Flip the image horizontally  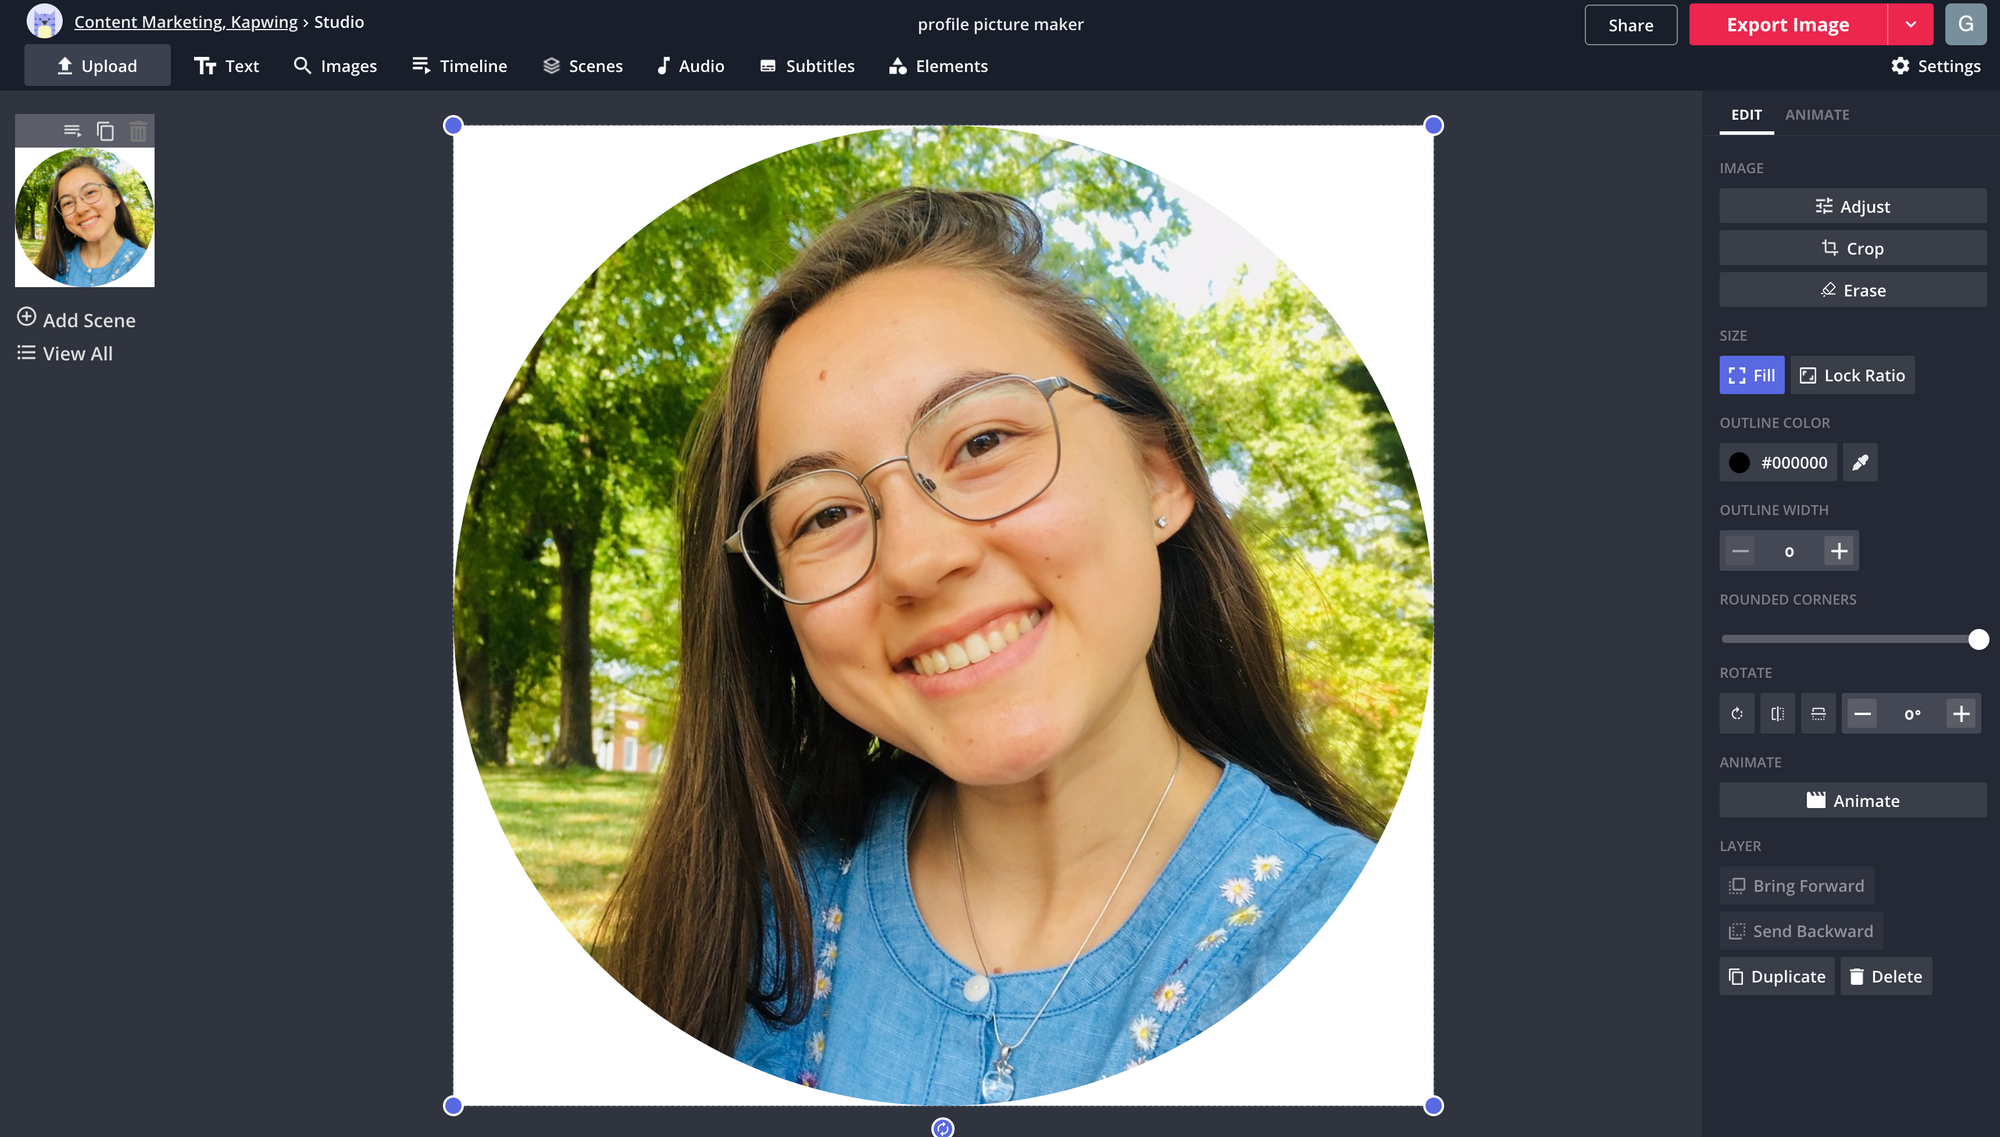click(x=1777, y=713)
